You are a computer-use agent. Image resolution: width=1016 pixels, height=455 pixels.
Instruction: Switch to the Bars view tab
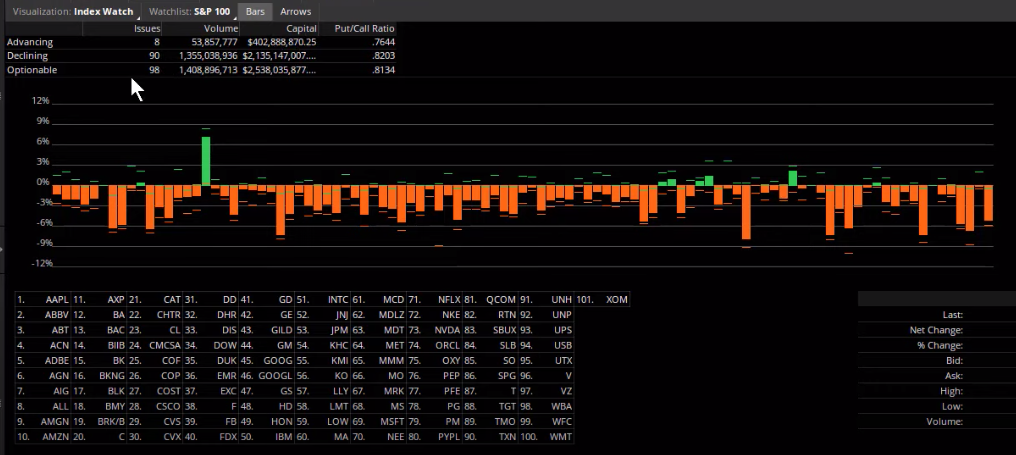point(255,11)
